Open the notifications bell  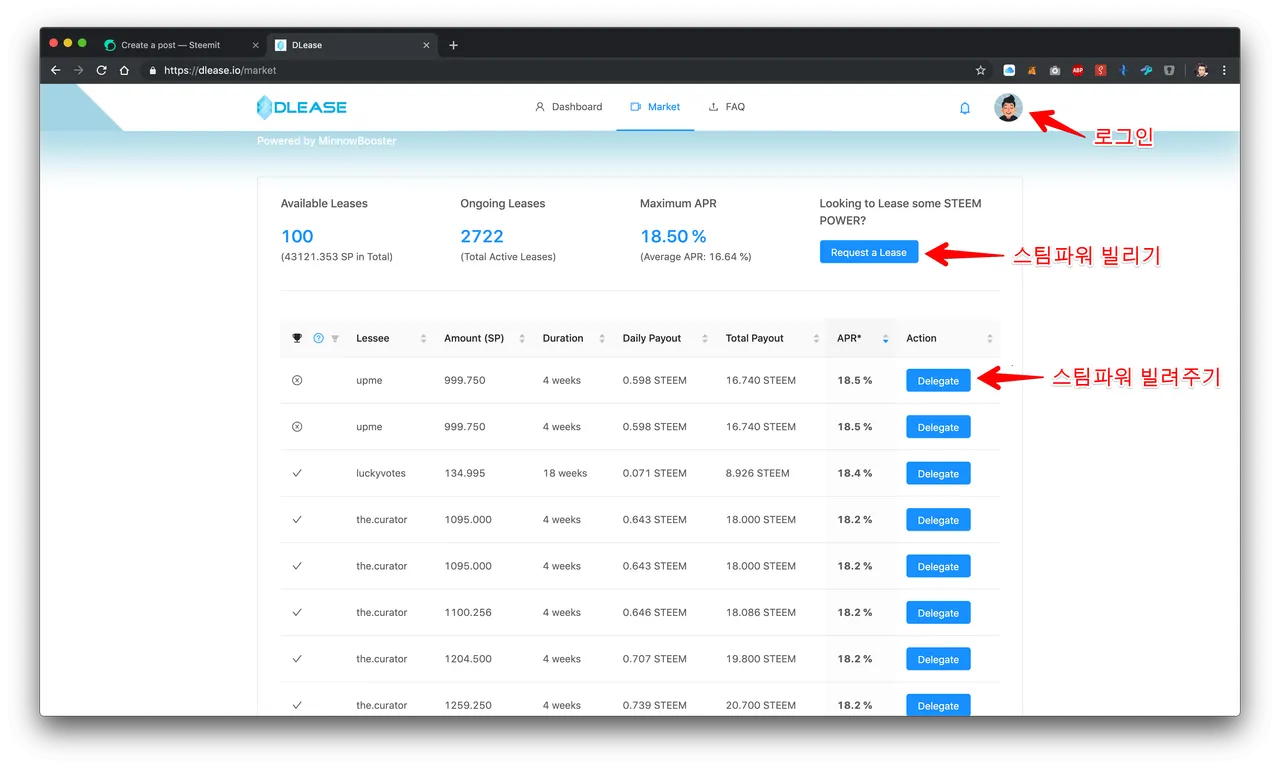coord(965,108)
